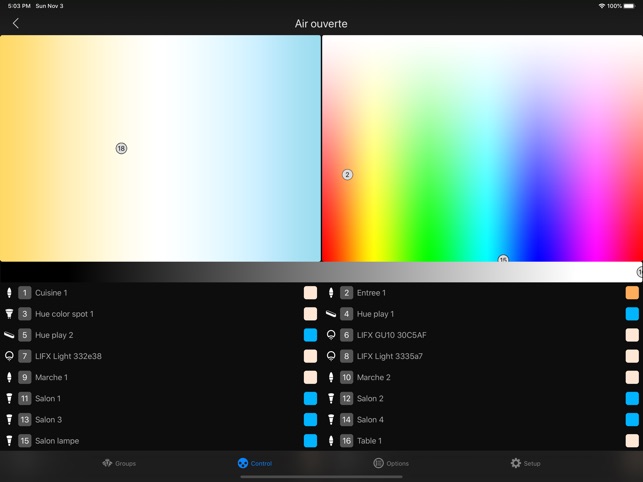Click marker 2 in the color spectrum picker
Image resolution: width=643 pixels, height=482 pixels.
347,175
